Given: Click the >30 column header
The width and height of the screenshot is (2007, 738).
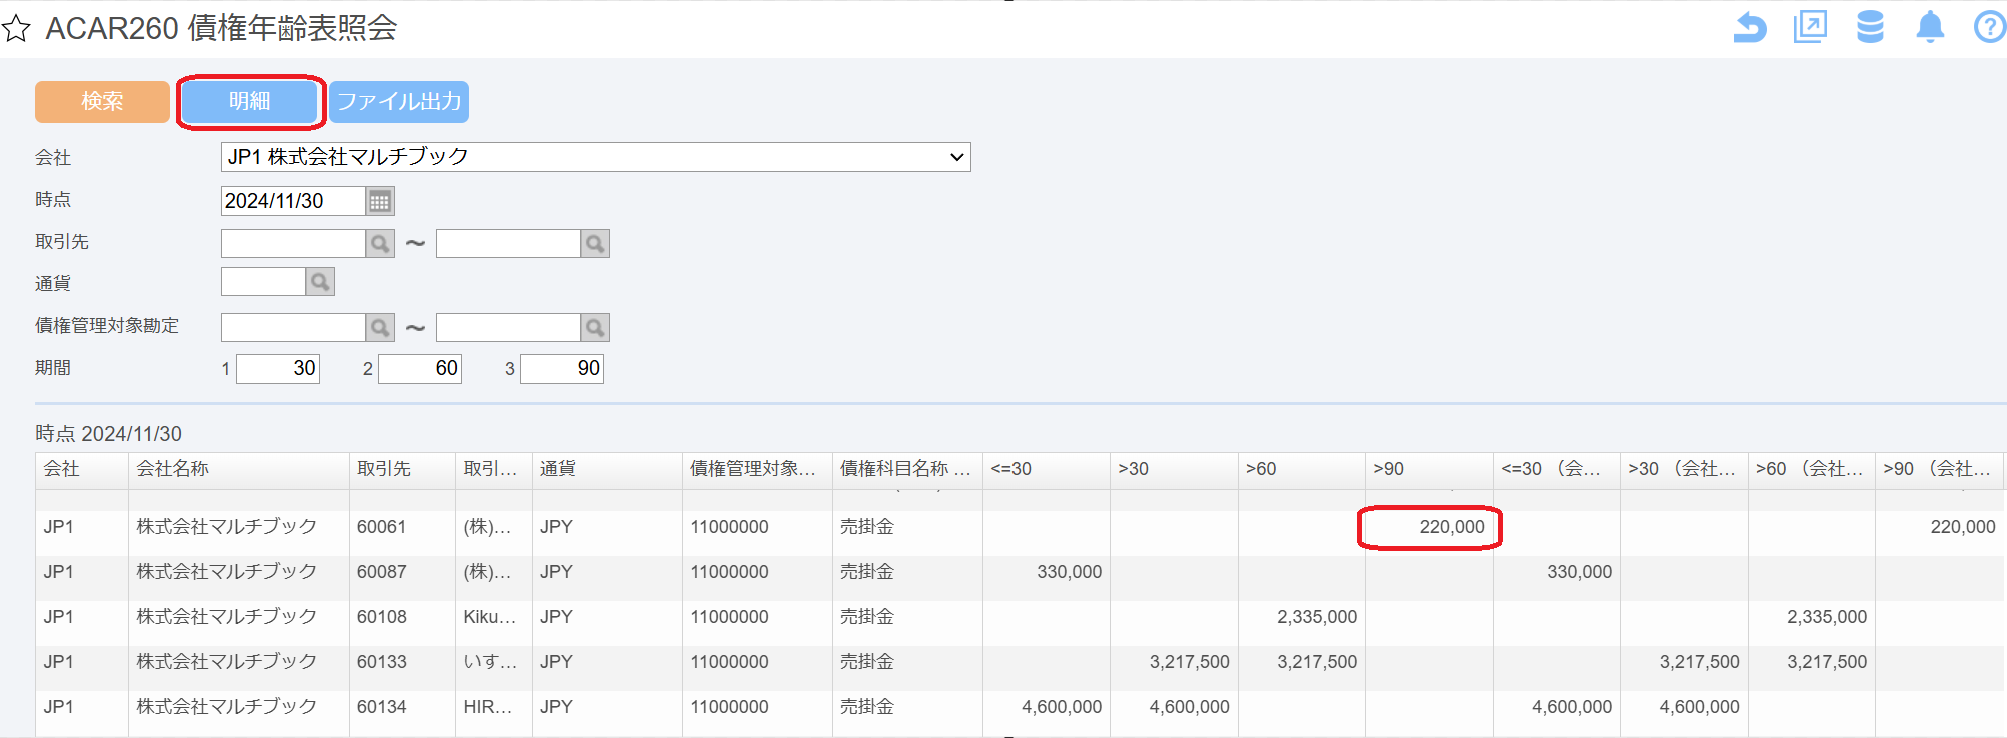Looking at the screenshot, I should (x=1174, y=469).
